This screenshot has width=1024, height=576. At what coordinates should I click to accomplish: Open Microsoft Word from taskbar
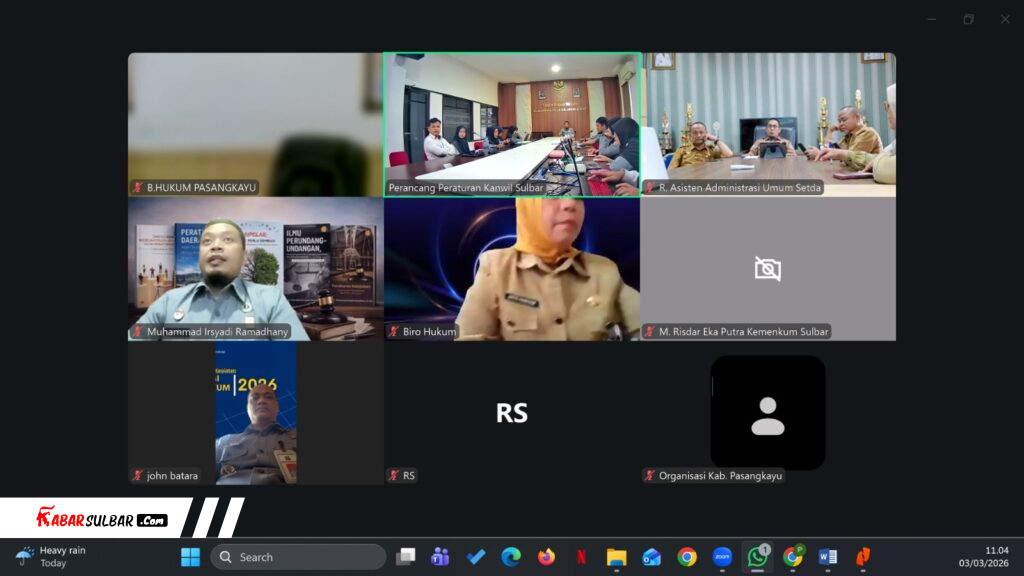[827, 557]
